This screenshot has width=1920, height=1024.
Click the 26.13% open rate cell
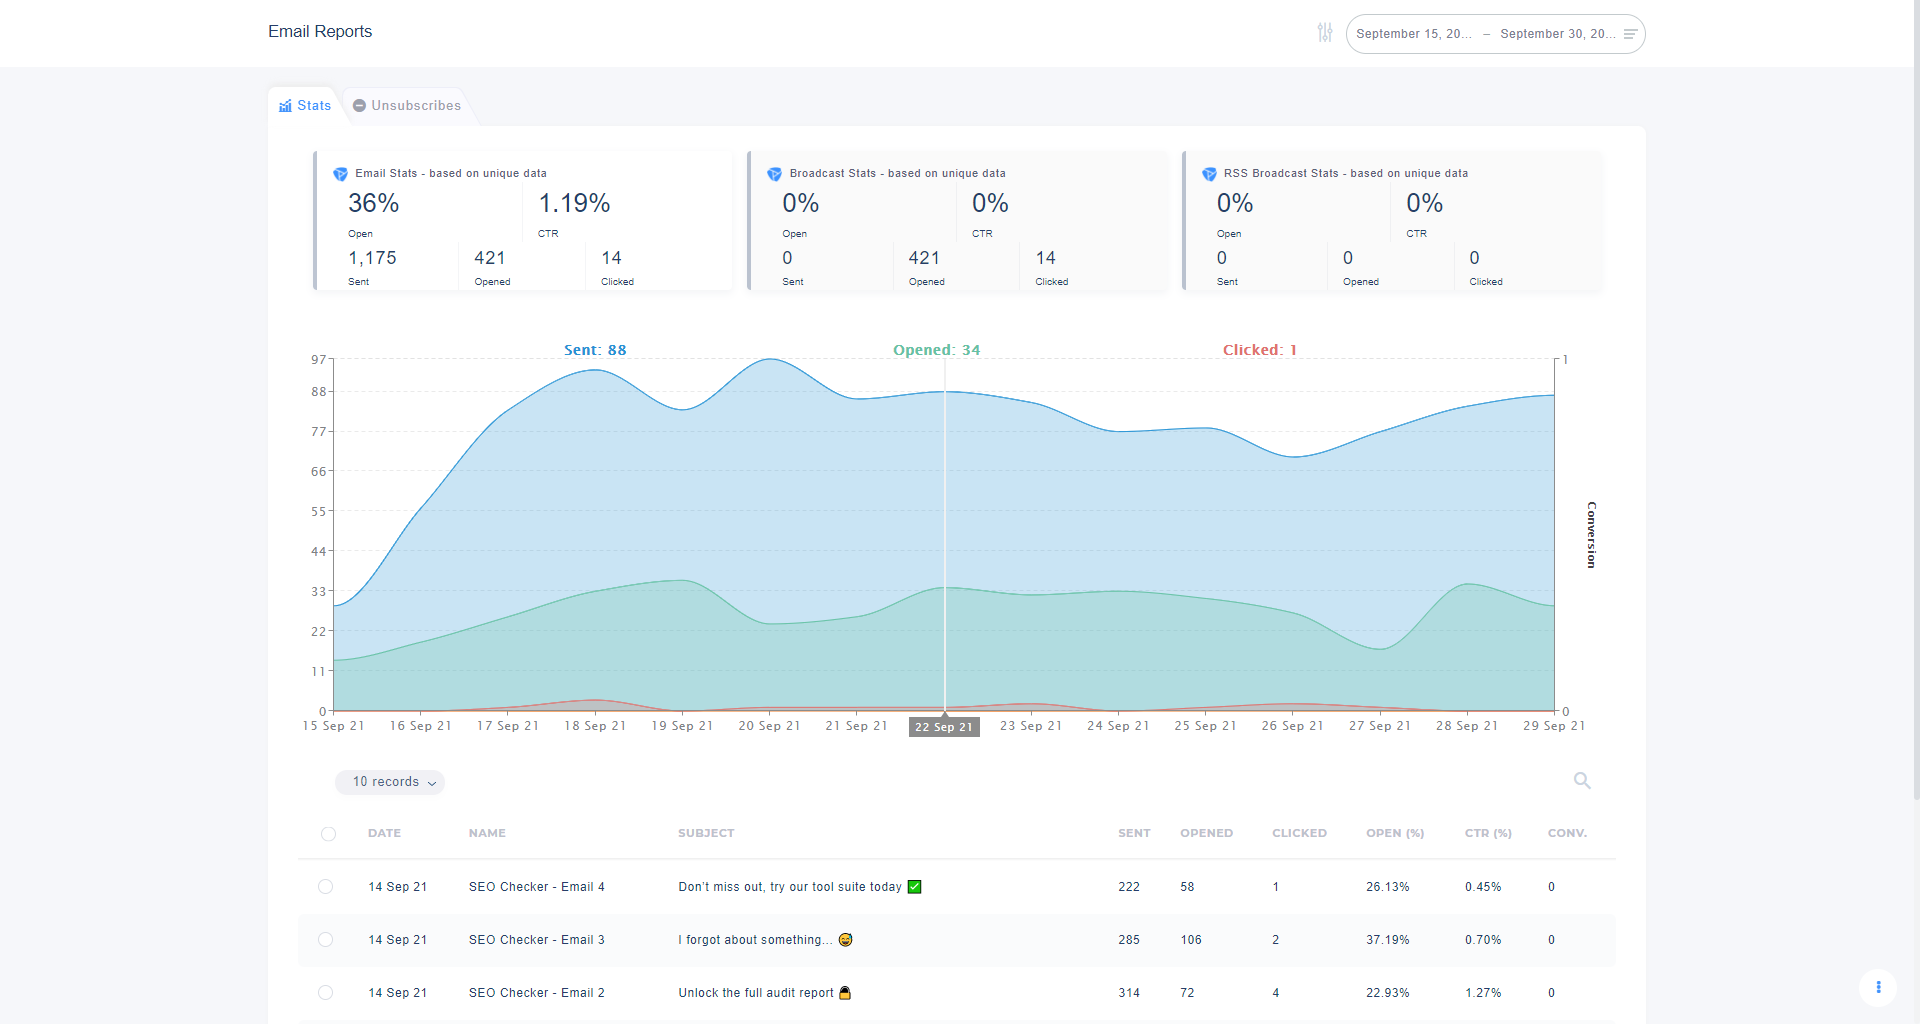1387,887
